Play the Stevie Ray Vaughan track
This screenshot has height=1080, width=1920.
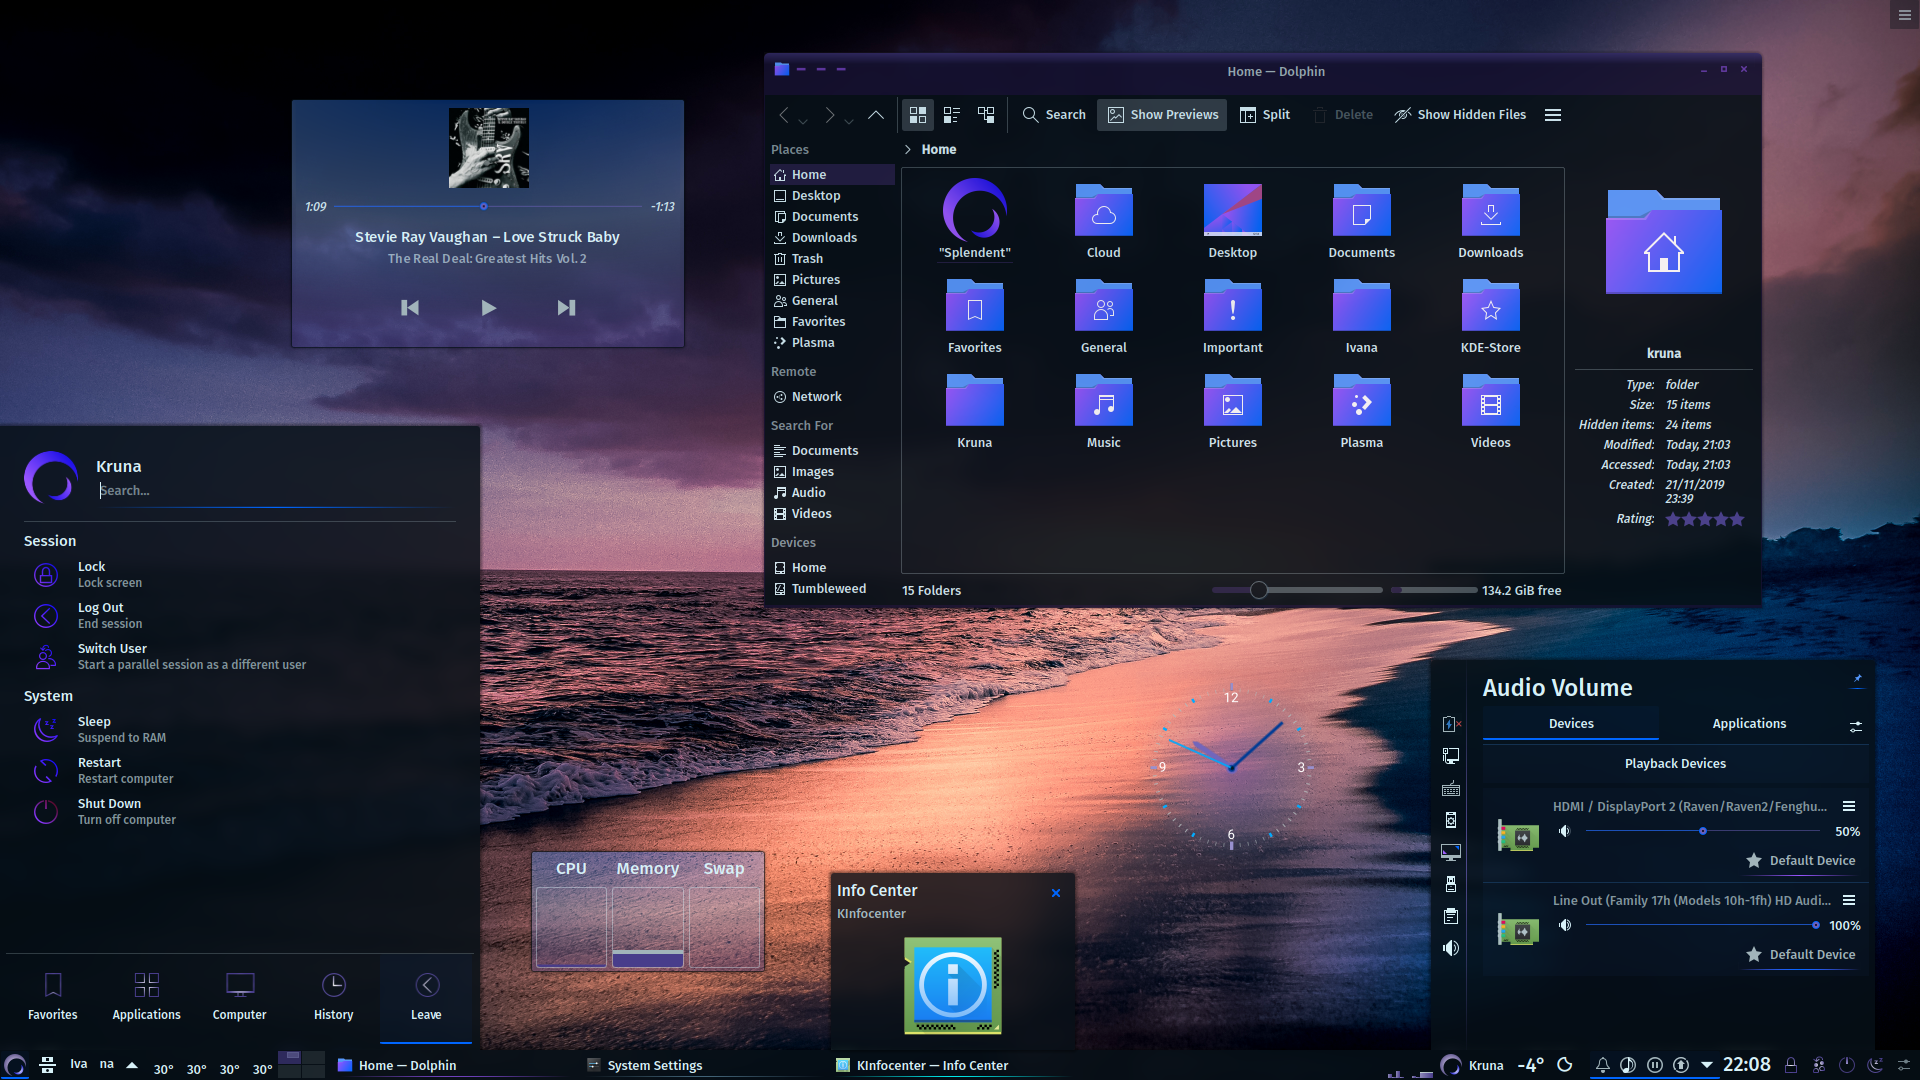click(488, 308)
